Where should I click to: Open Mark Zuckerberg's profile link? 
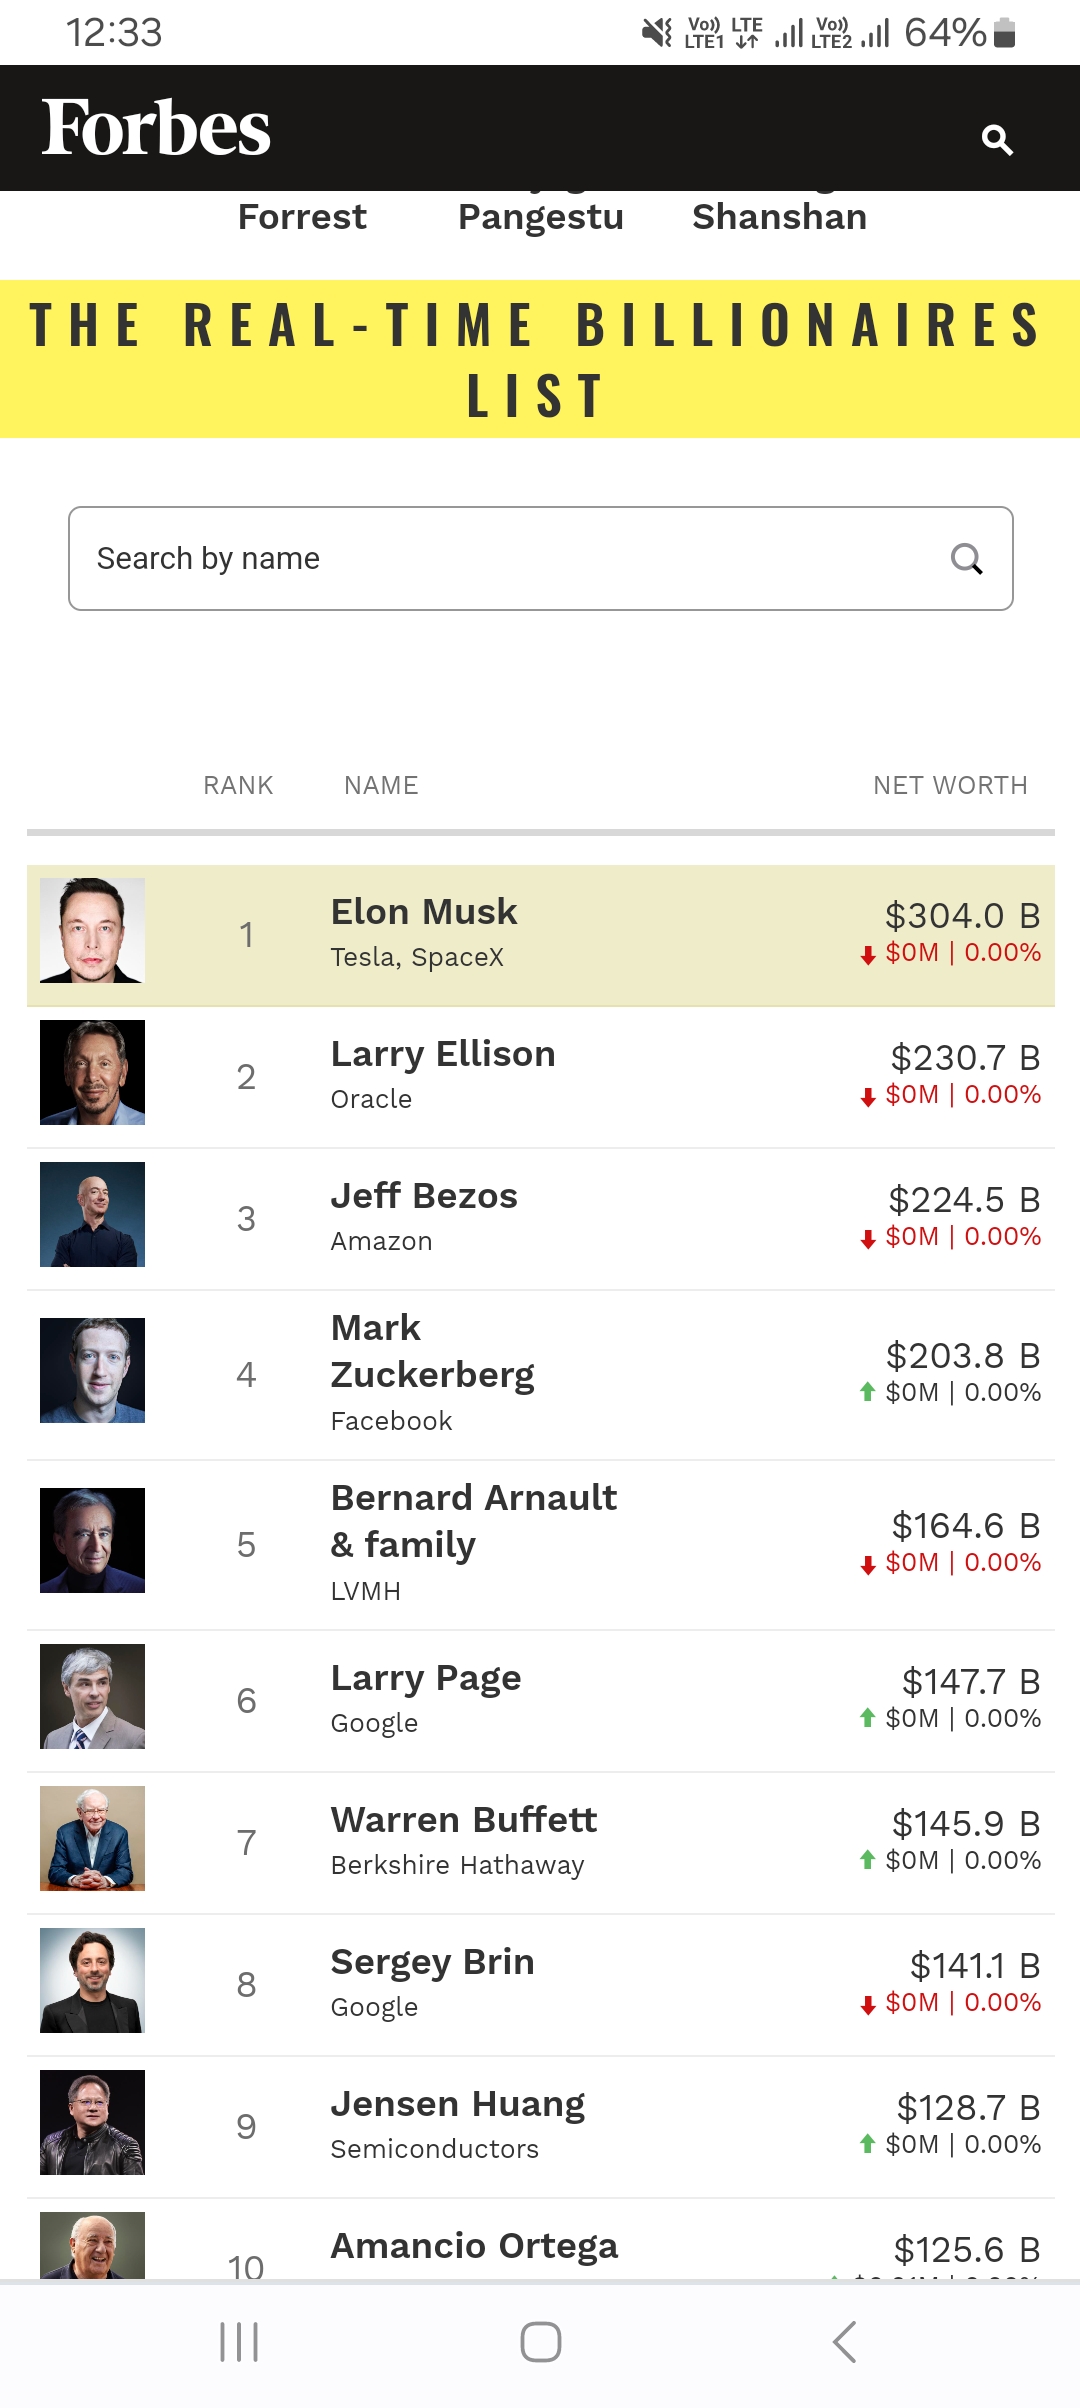point(432,1351)
